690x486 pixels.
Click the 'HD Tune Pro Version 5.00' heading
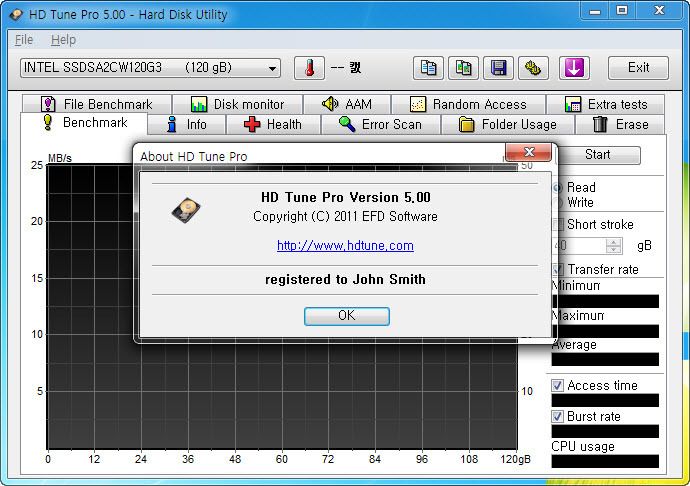pos(346,197)
